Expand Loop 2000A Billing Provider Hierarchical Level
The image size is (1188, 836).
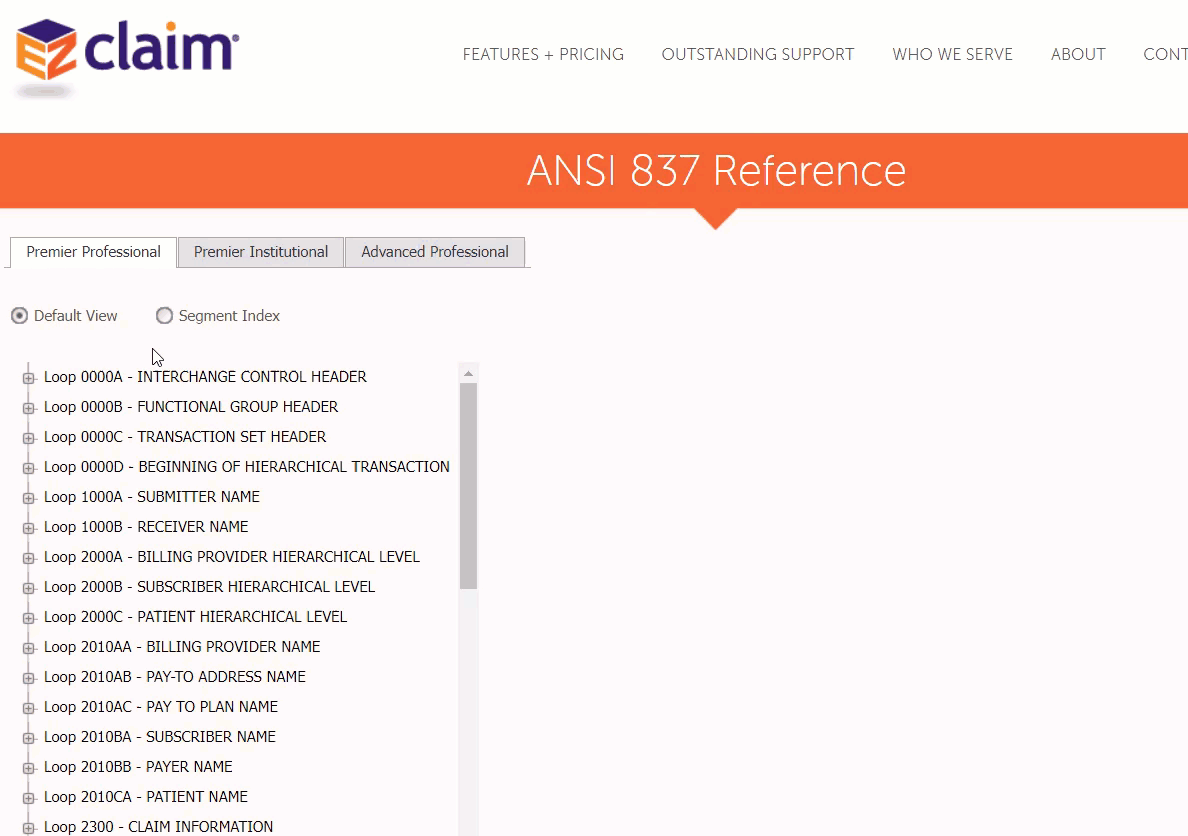[x=29, y=558]
